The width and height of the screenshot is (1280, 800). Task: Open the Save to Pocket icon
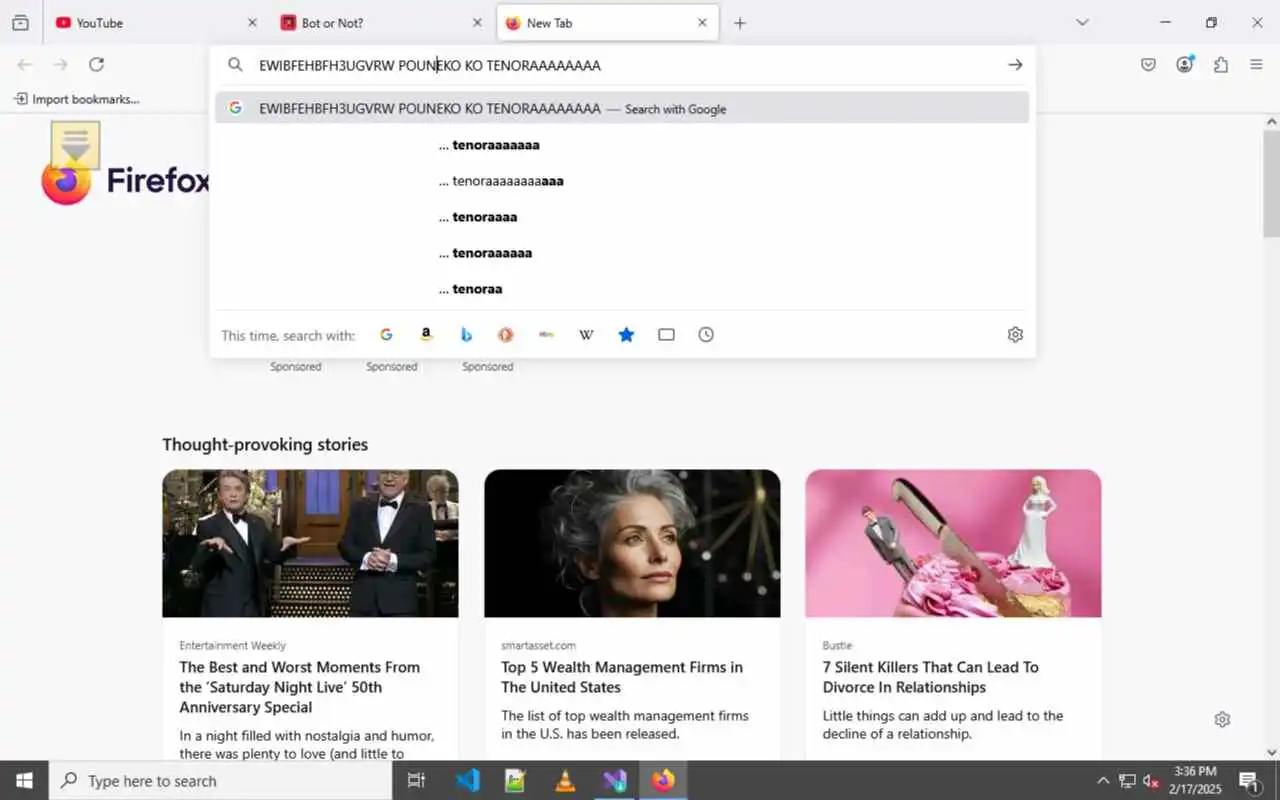tap(1149, 65)
